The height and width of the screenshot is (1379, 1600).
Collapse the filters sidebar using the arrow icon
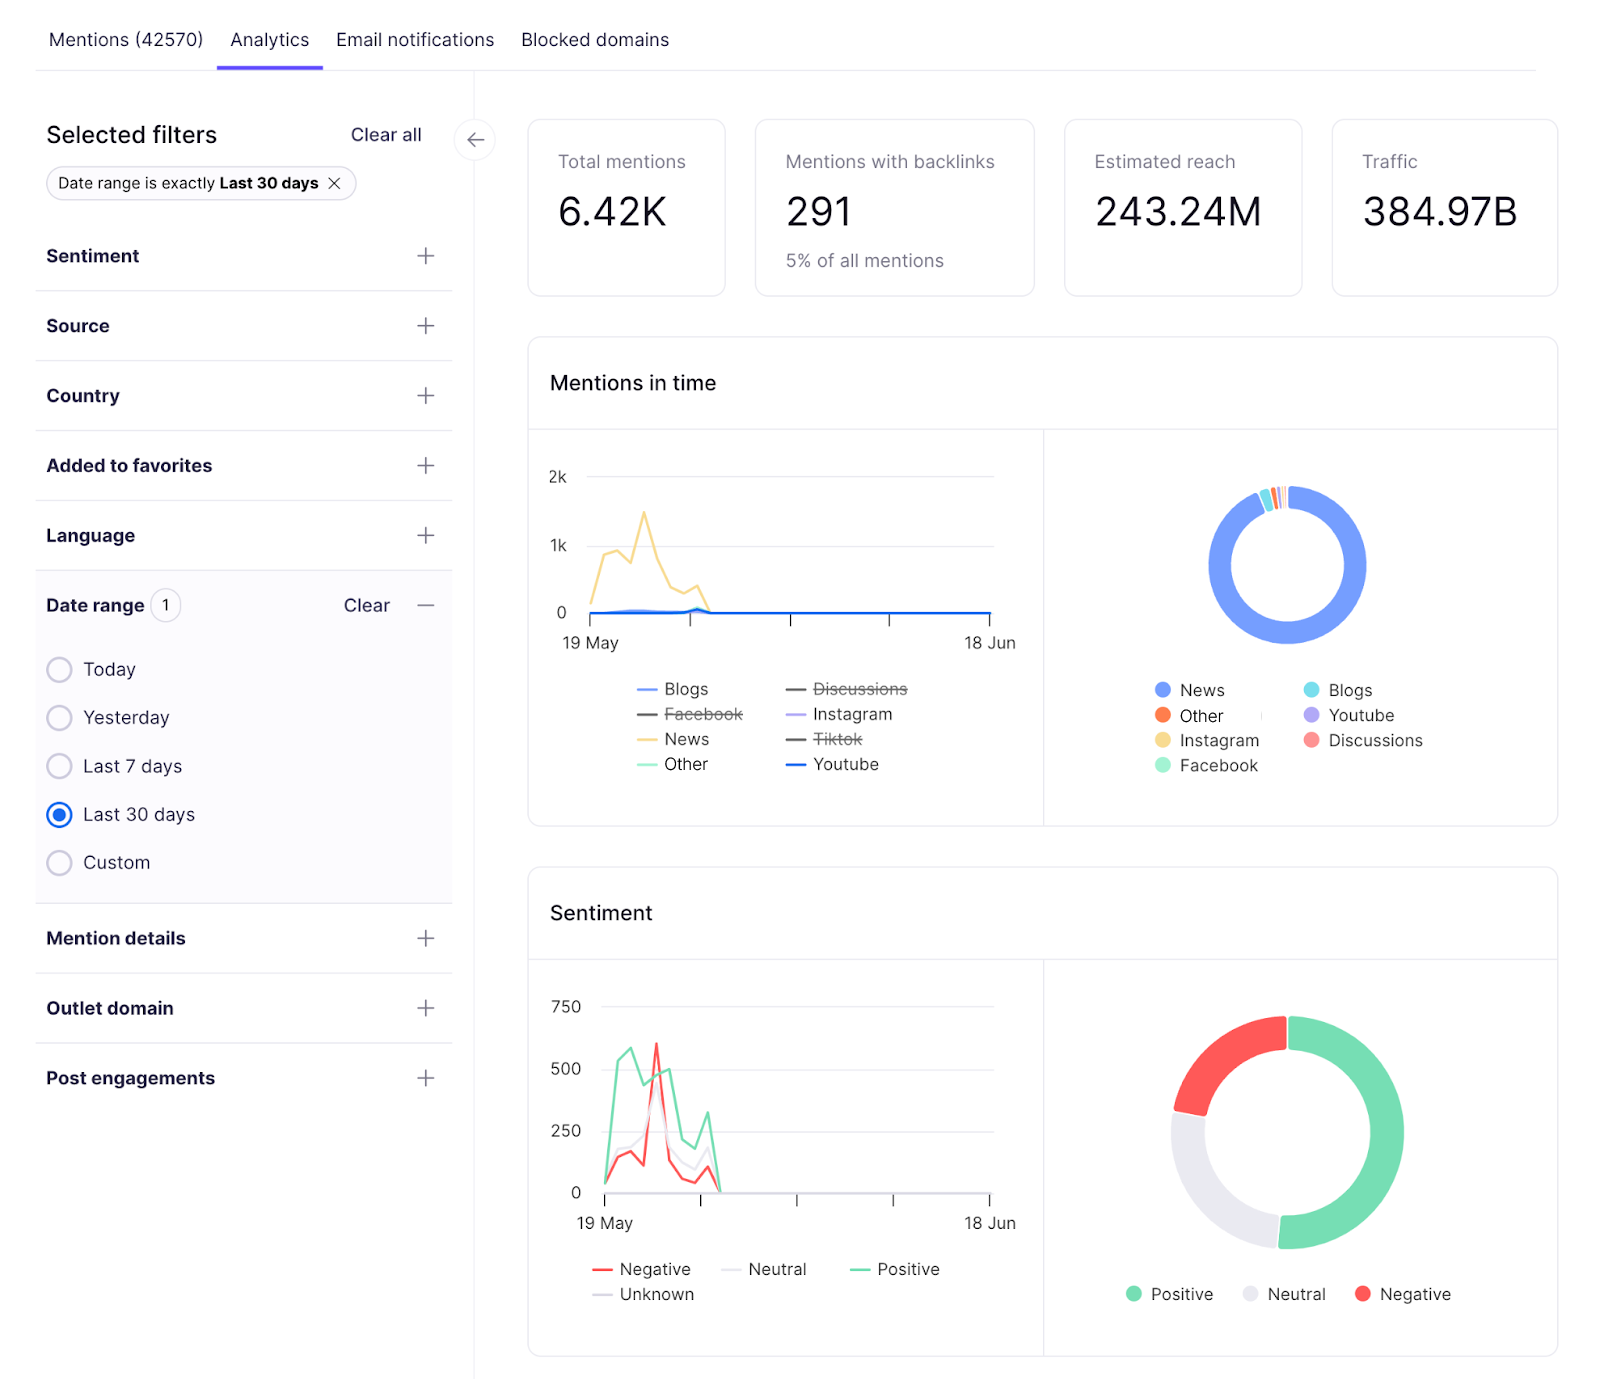tap(475, 141)
